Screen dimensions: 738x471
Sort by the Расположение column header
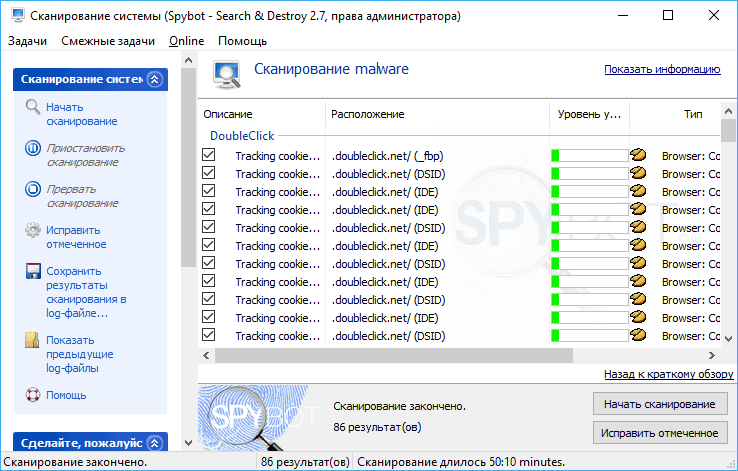(437, 114)
